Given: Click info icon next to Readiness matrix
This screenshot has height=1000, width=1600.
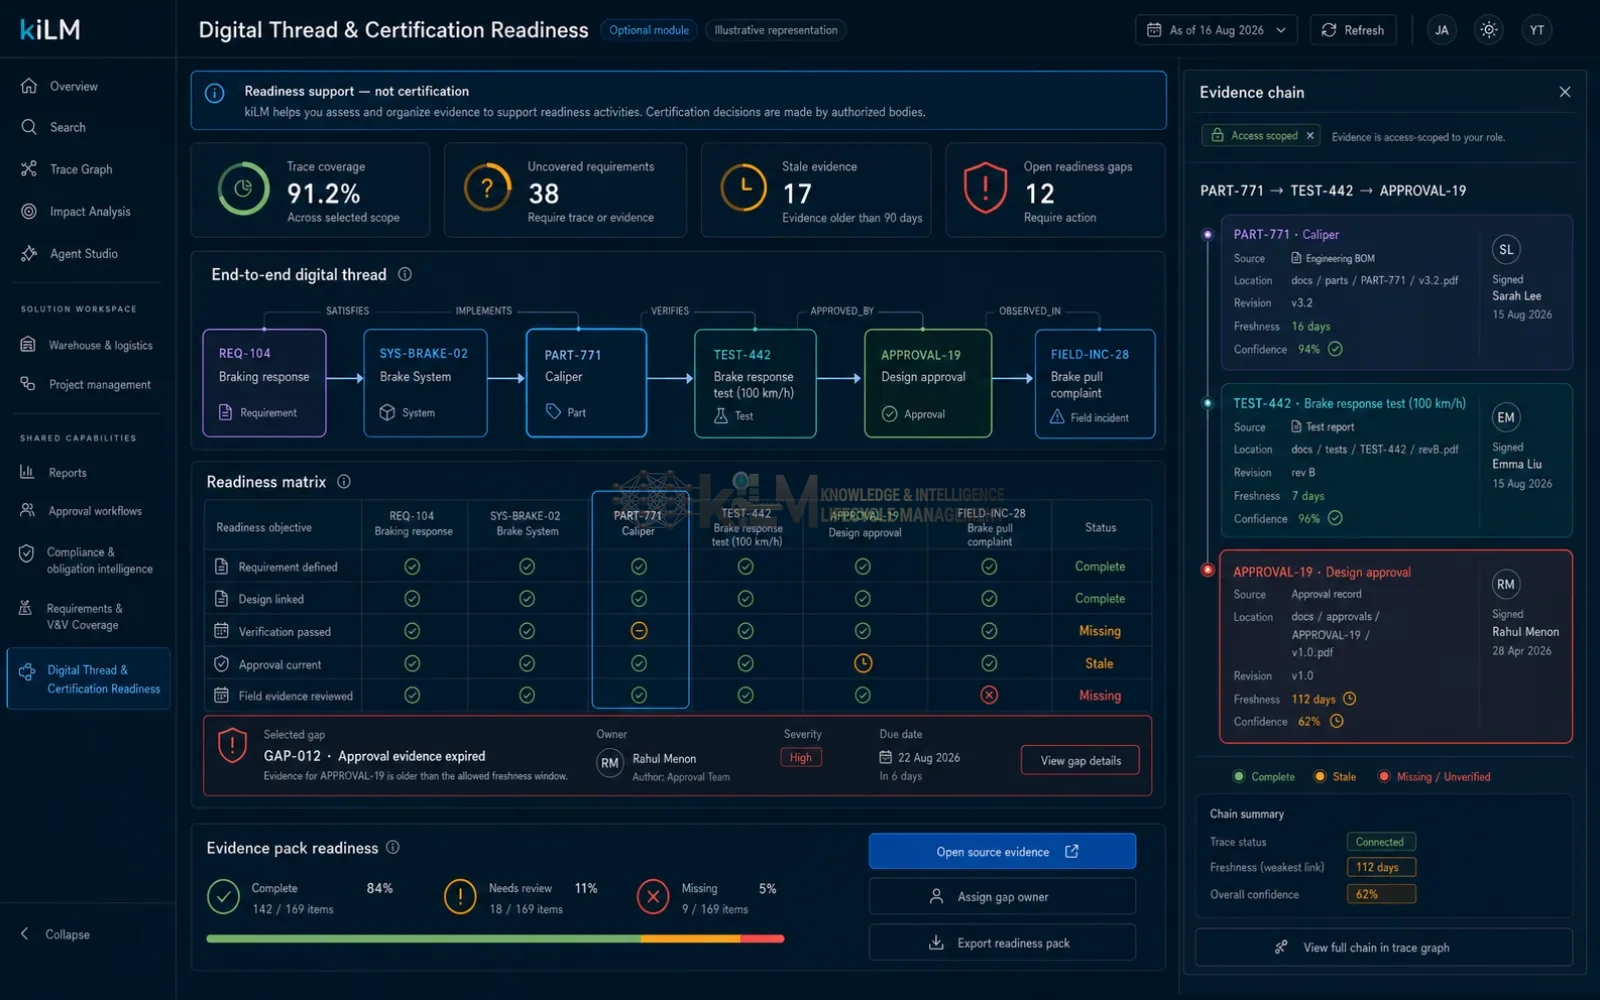Looking at the screenshot, I should click(x=344, y=482).
